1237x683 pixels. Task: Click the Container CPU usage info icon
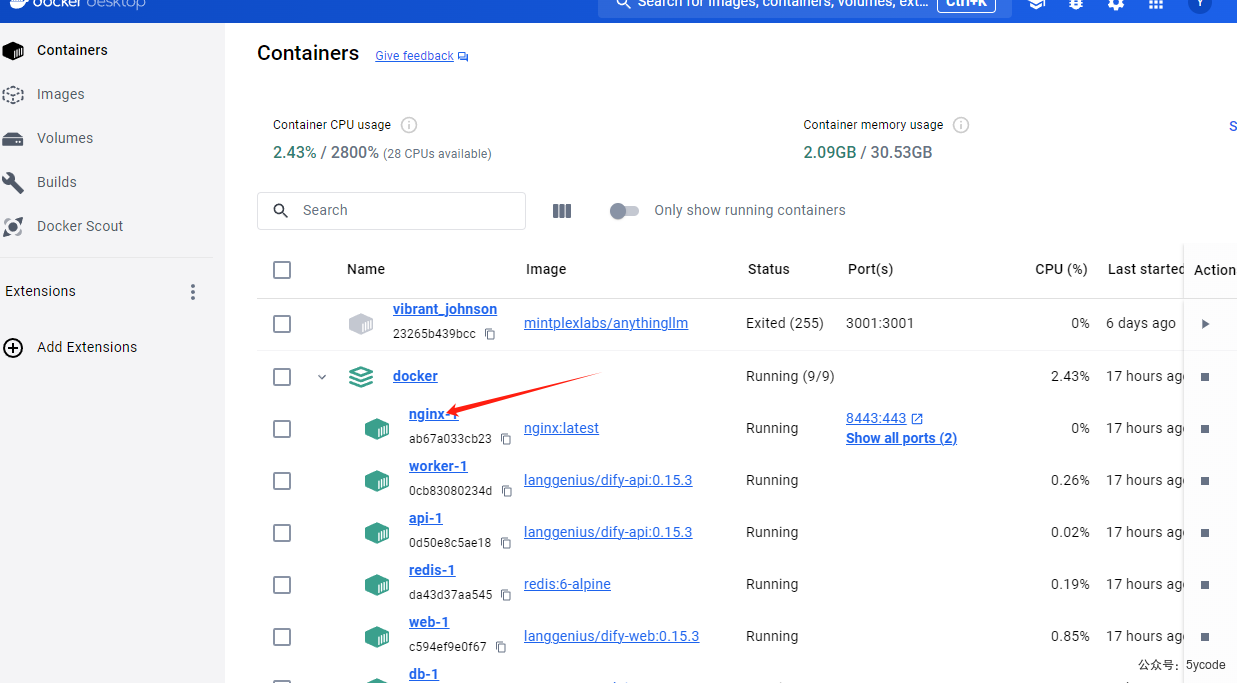[x=409, y=125]
